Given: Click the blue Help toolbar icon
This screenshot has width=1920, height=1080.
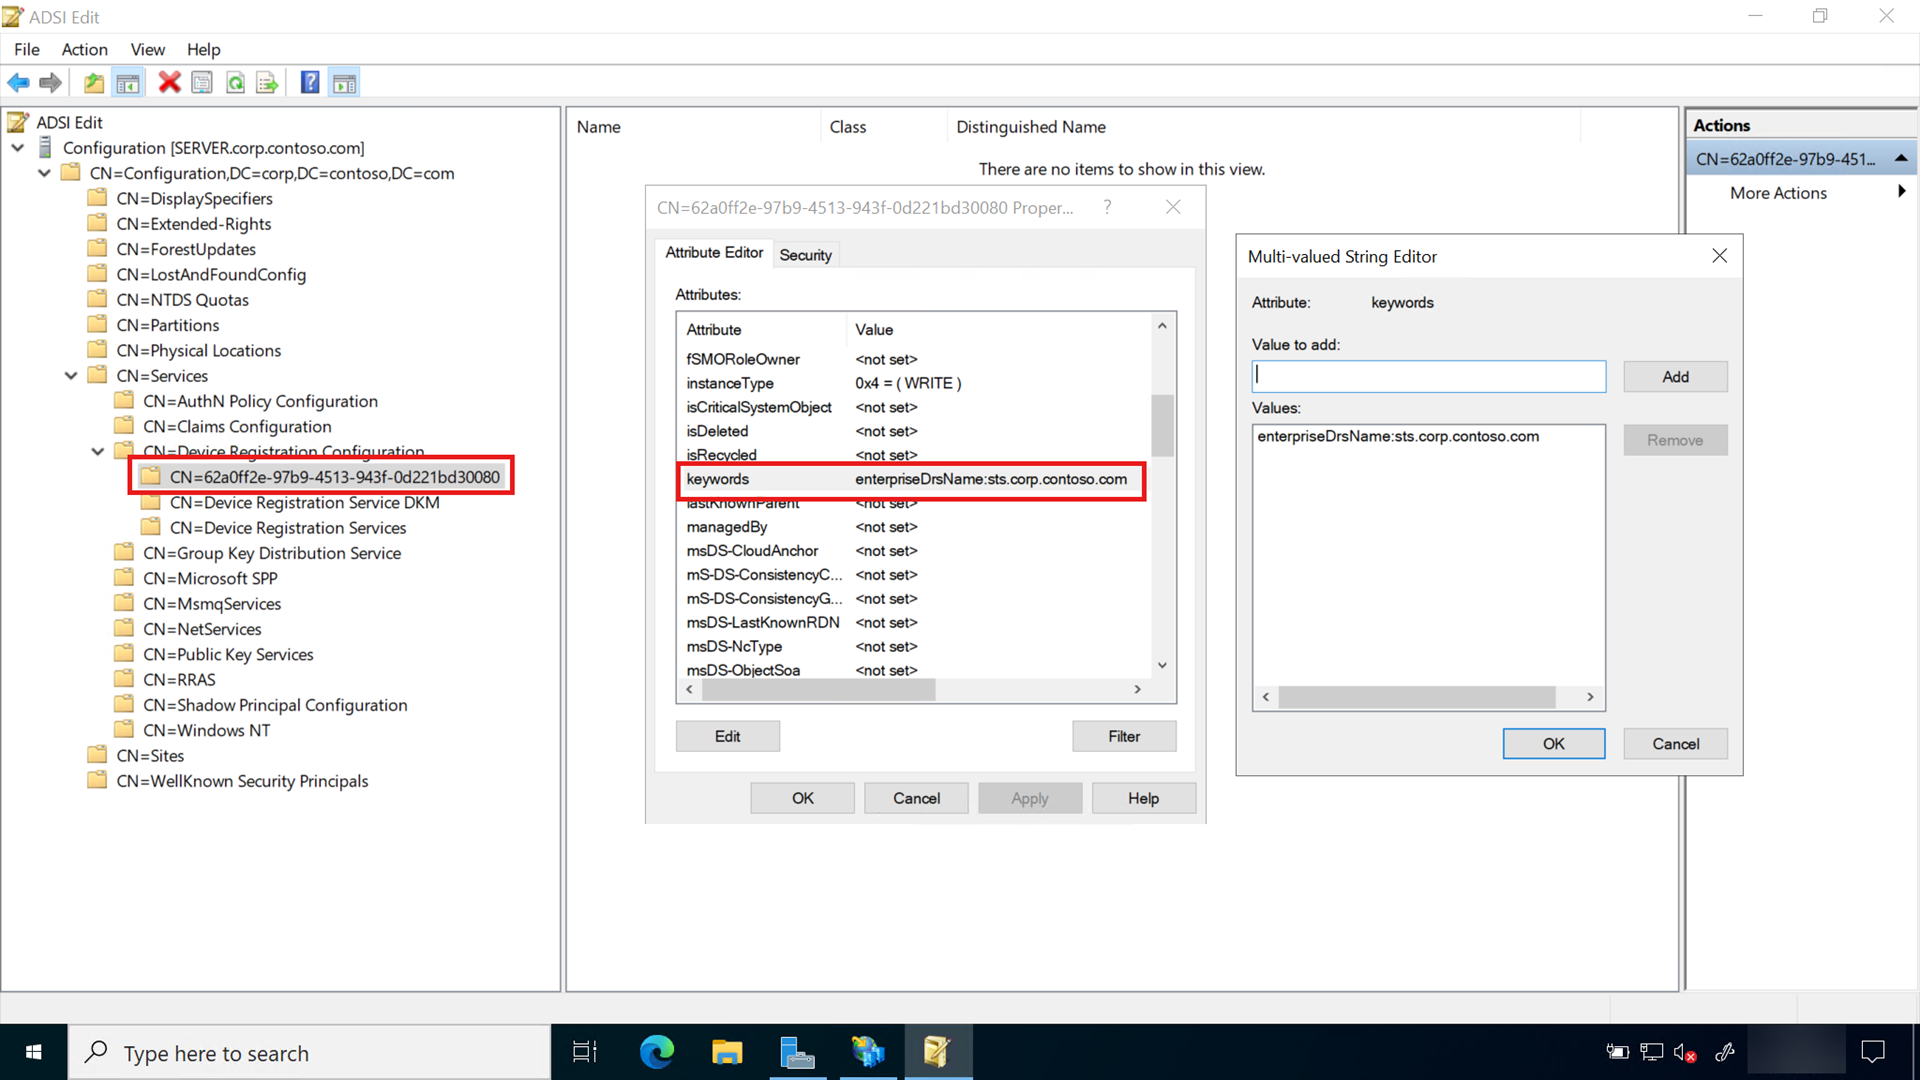Looking at the screenshot, I should 310,83.
